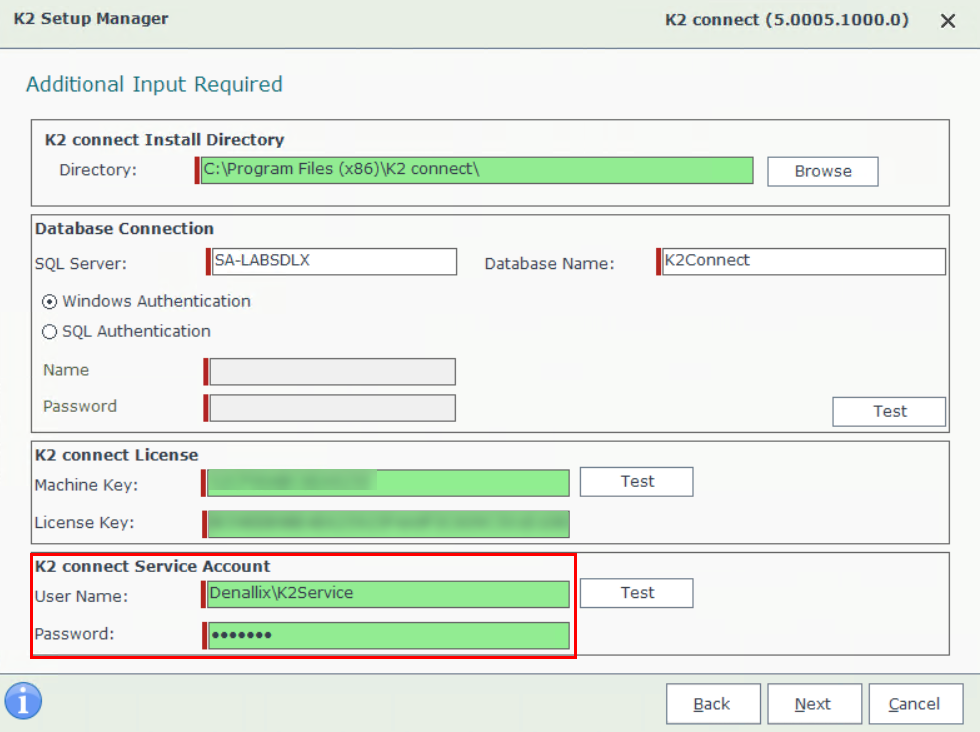Image resolution: width=980 pixels, height=732 pixels.
Task: Close the K2 Setup Manager window
Action: 948,21
